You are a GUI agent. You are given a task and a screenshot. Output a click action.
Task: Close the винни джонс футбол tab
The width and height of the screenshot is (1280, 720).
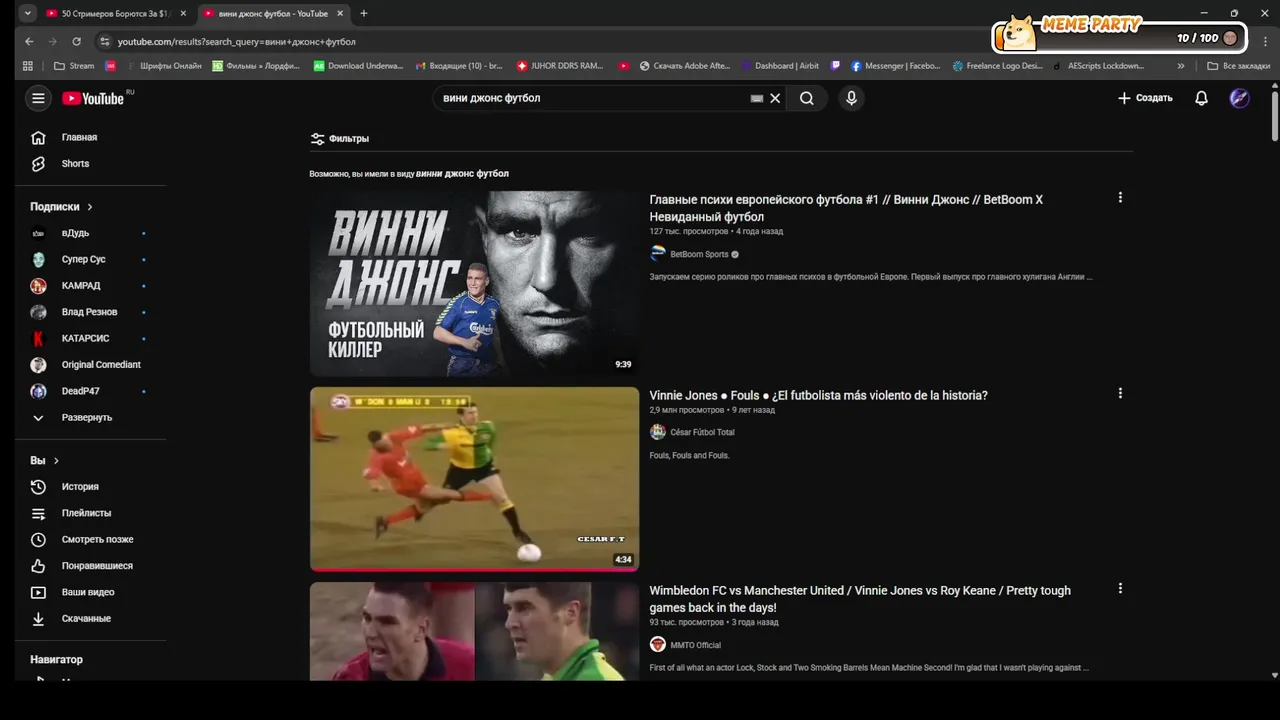point(340,14)
